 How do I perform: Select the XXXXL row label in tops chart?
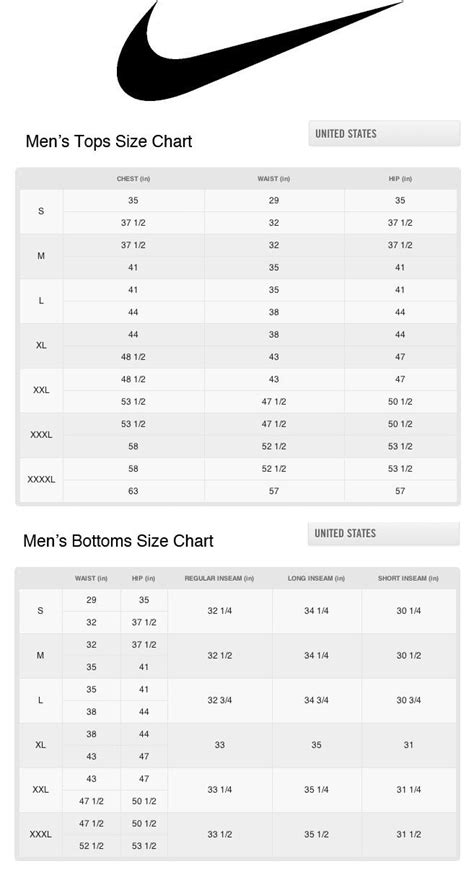[x=41, y=479]
